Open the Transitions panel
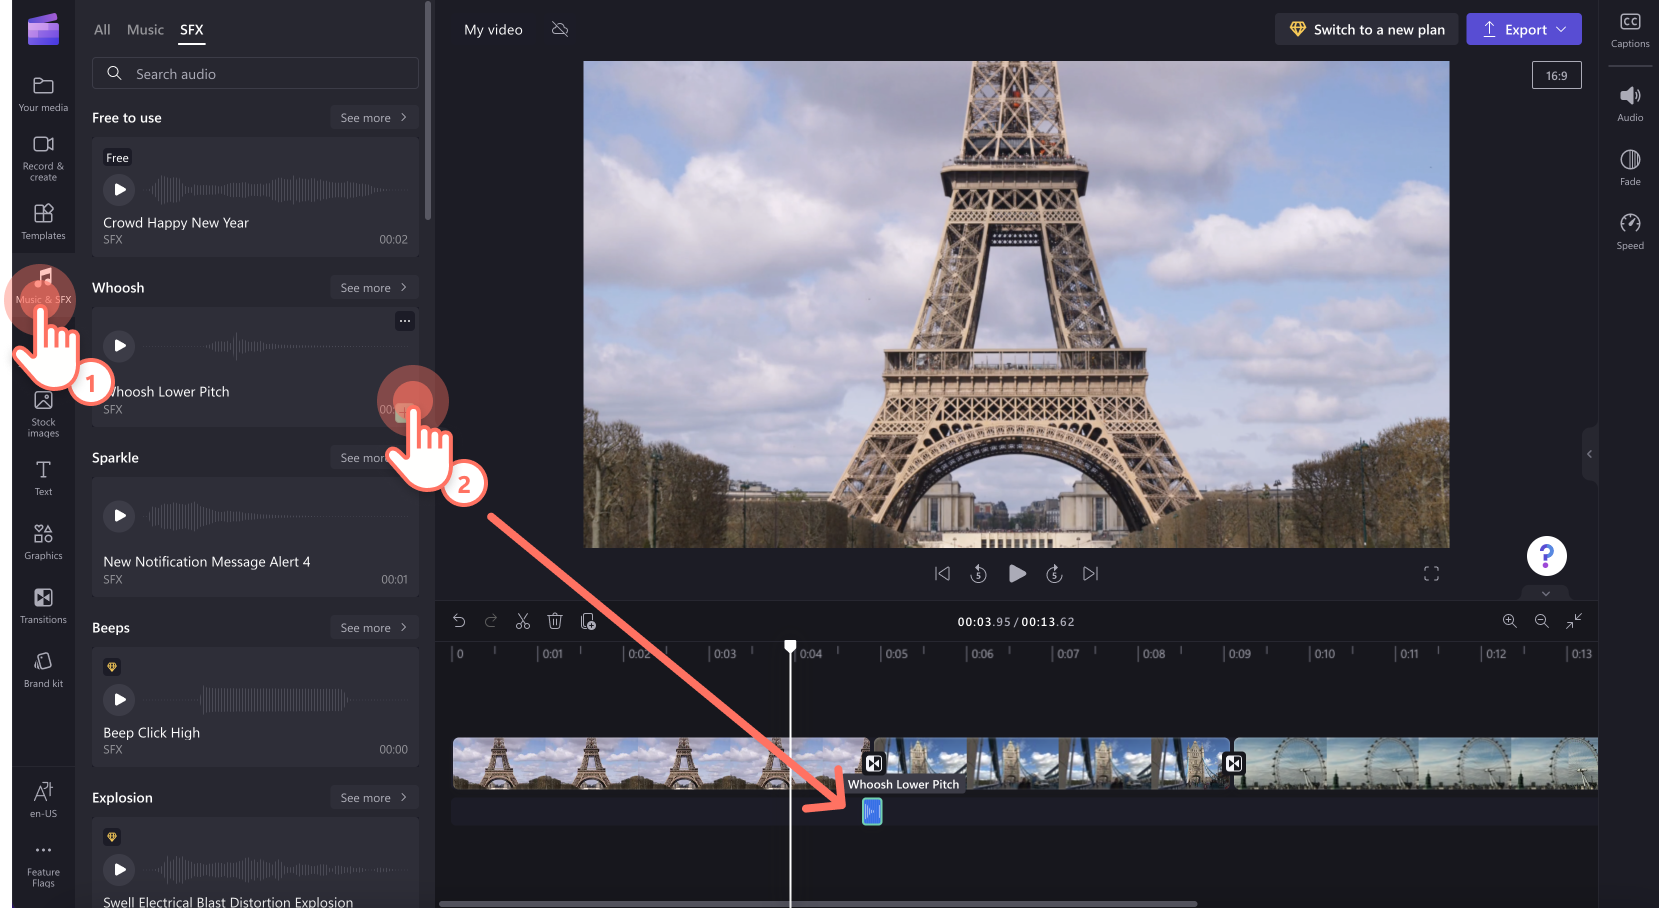1659x908 pixels. point(42,605)
